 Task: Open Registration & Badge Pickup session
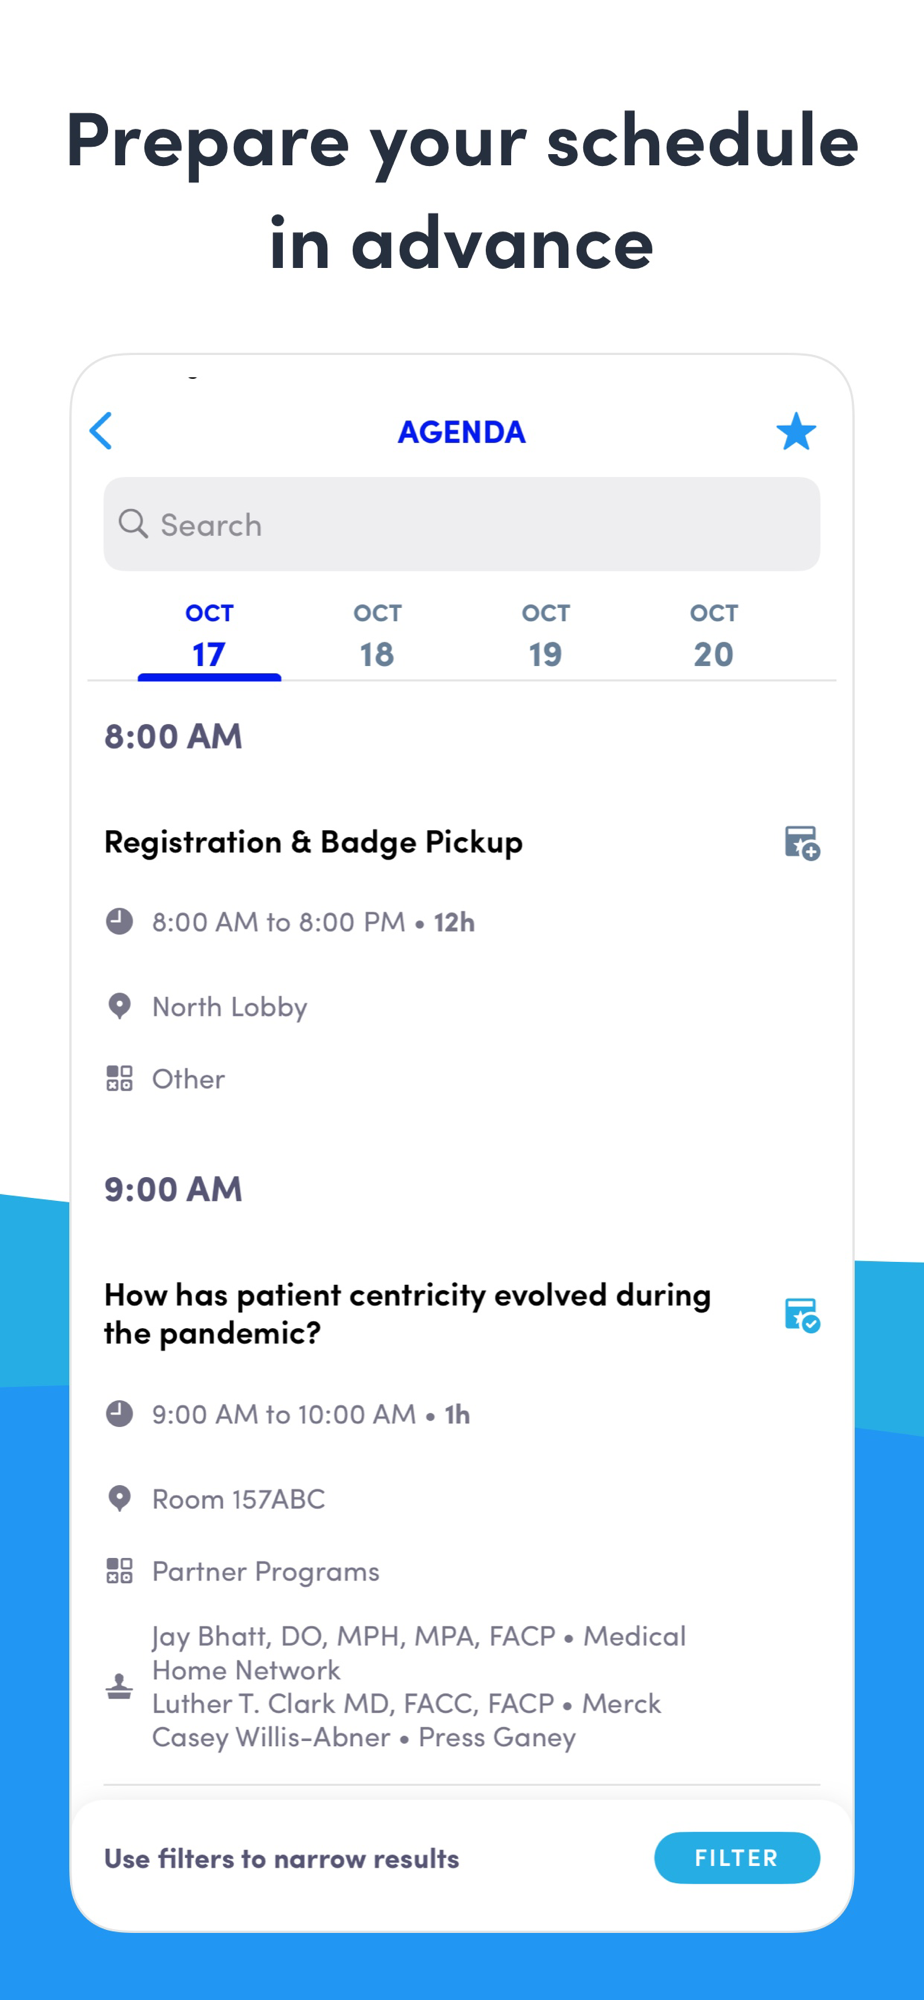tap(314, 843)
